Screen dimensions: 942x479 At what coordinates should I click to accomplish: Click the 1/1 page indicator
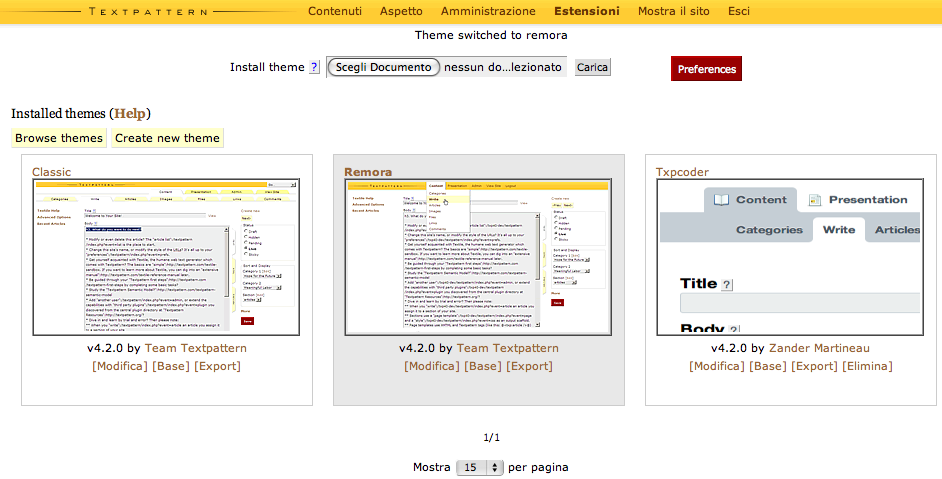(x=491, y=438)
